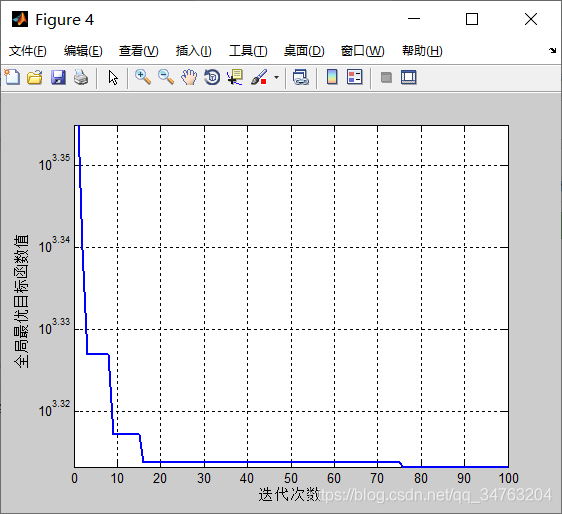Image resolution: width=562 pixels, height=514 pixels.
Task: Click the x-axis tick label 0
Action: (74, 478)
